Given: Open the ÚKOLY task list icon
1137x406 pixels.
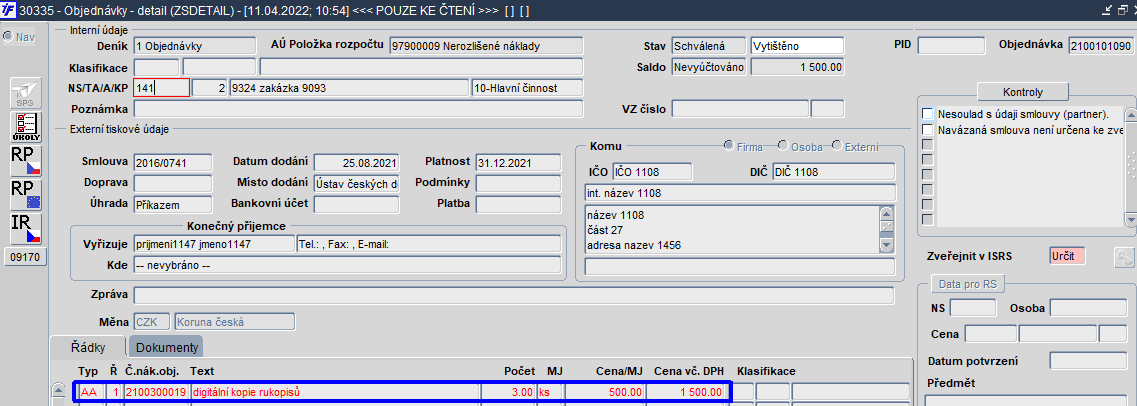Looking at the screenshot, I should (x=25, y=128).
